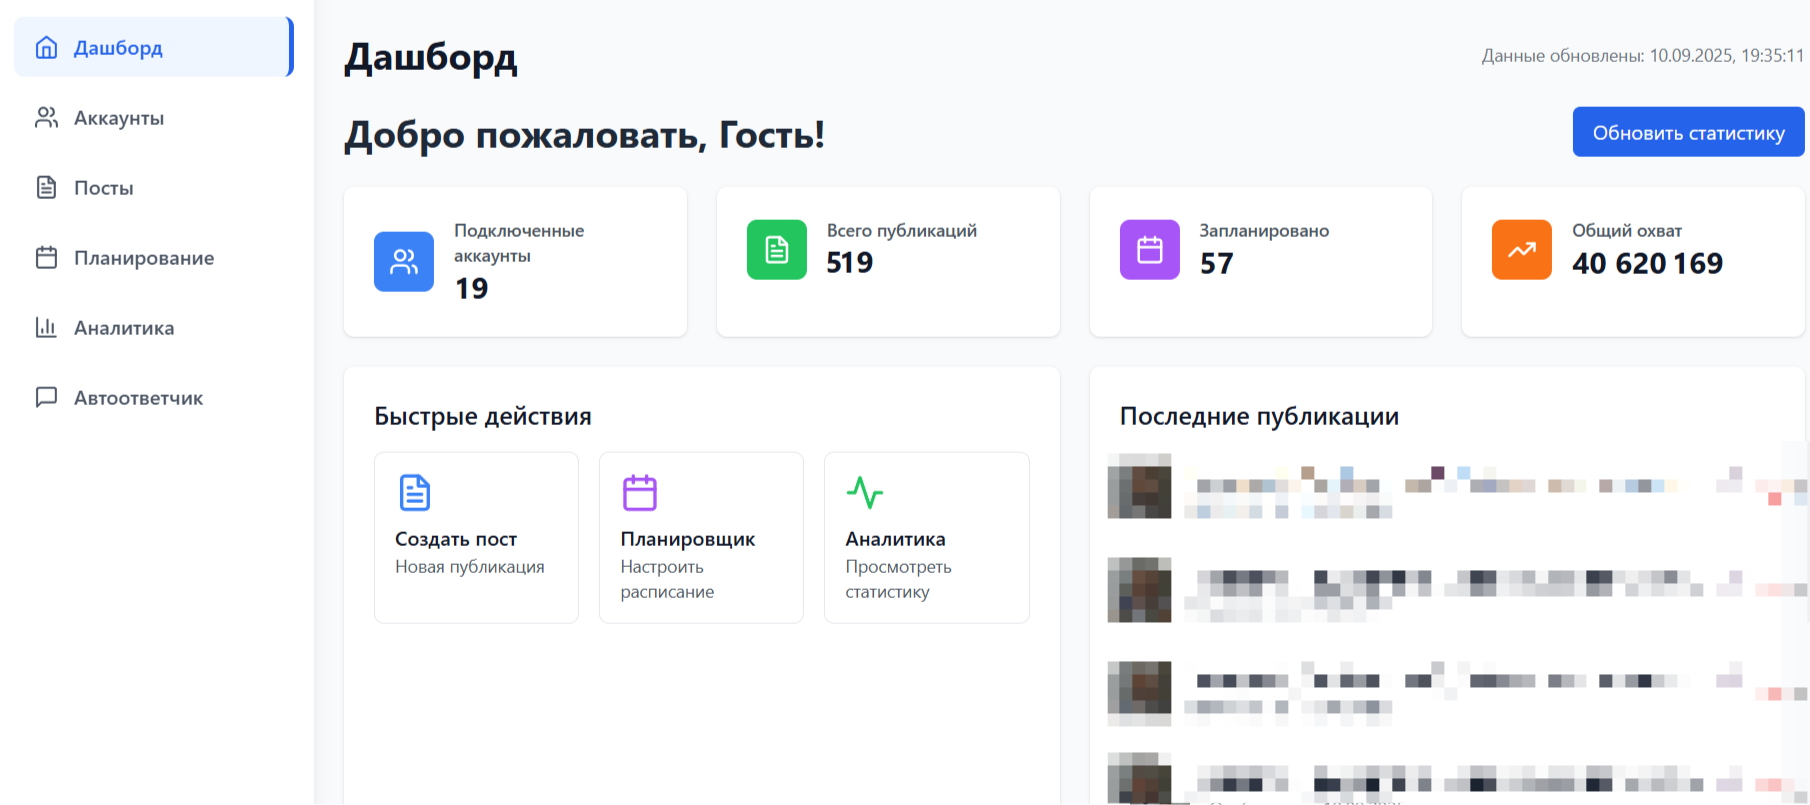Click the Данные обновлены timestamp

(x=1643, y=56)
